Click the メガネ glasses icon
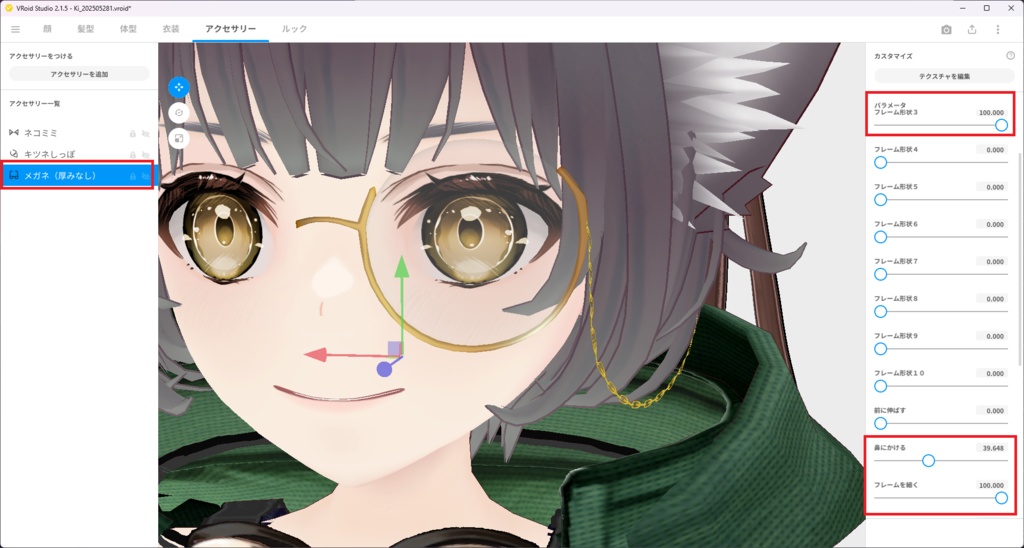 (x=14, y=176)
